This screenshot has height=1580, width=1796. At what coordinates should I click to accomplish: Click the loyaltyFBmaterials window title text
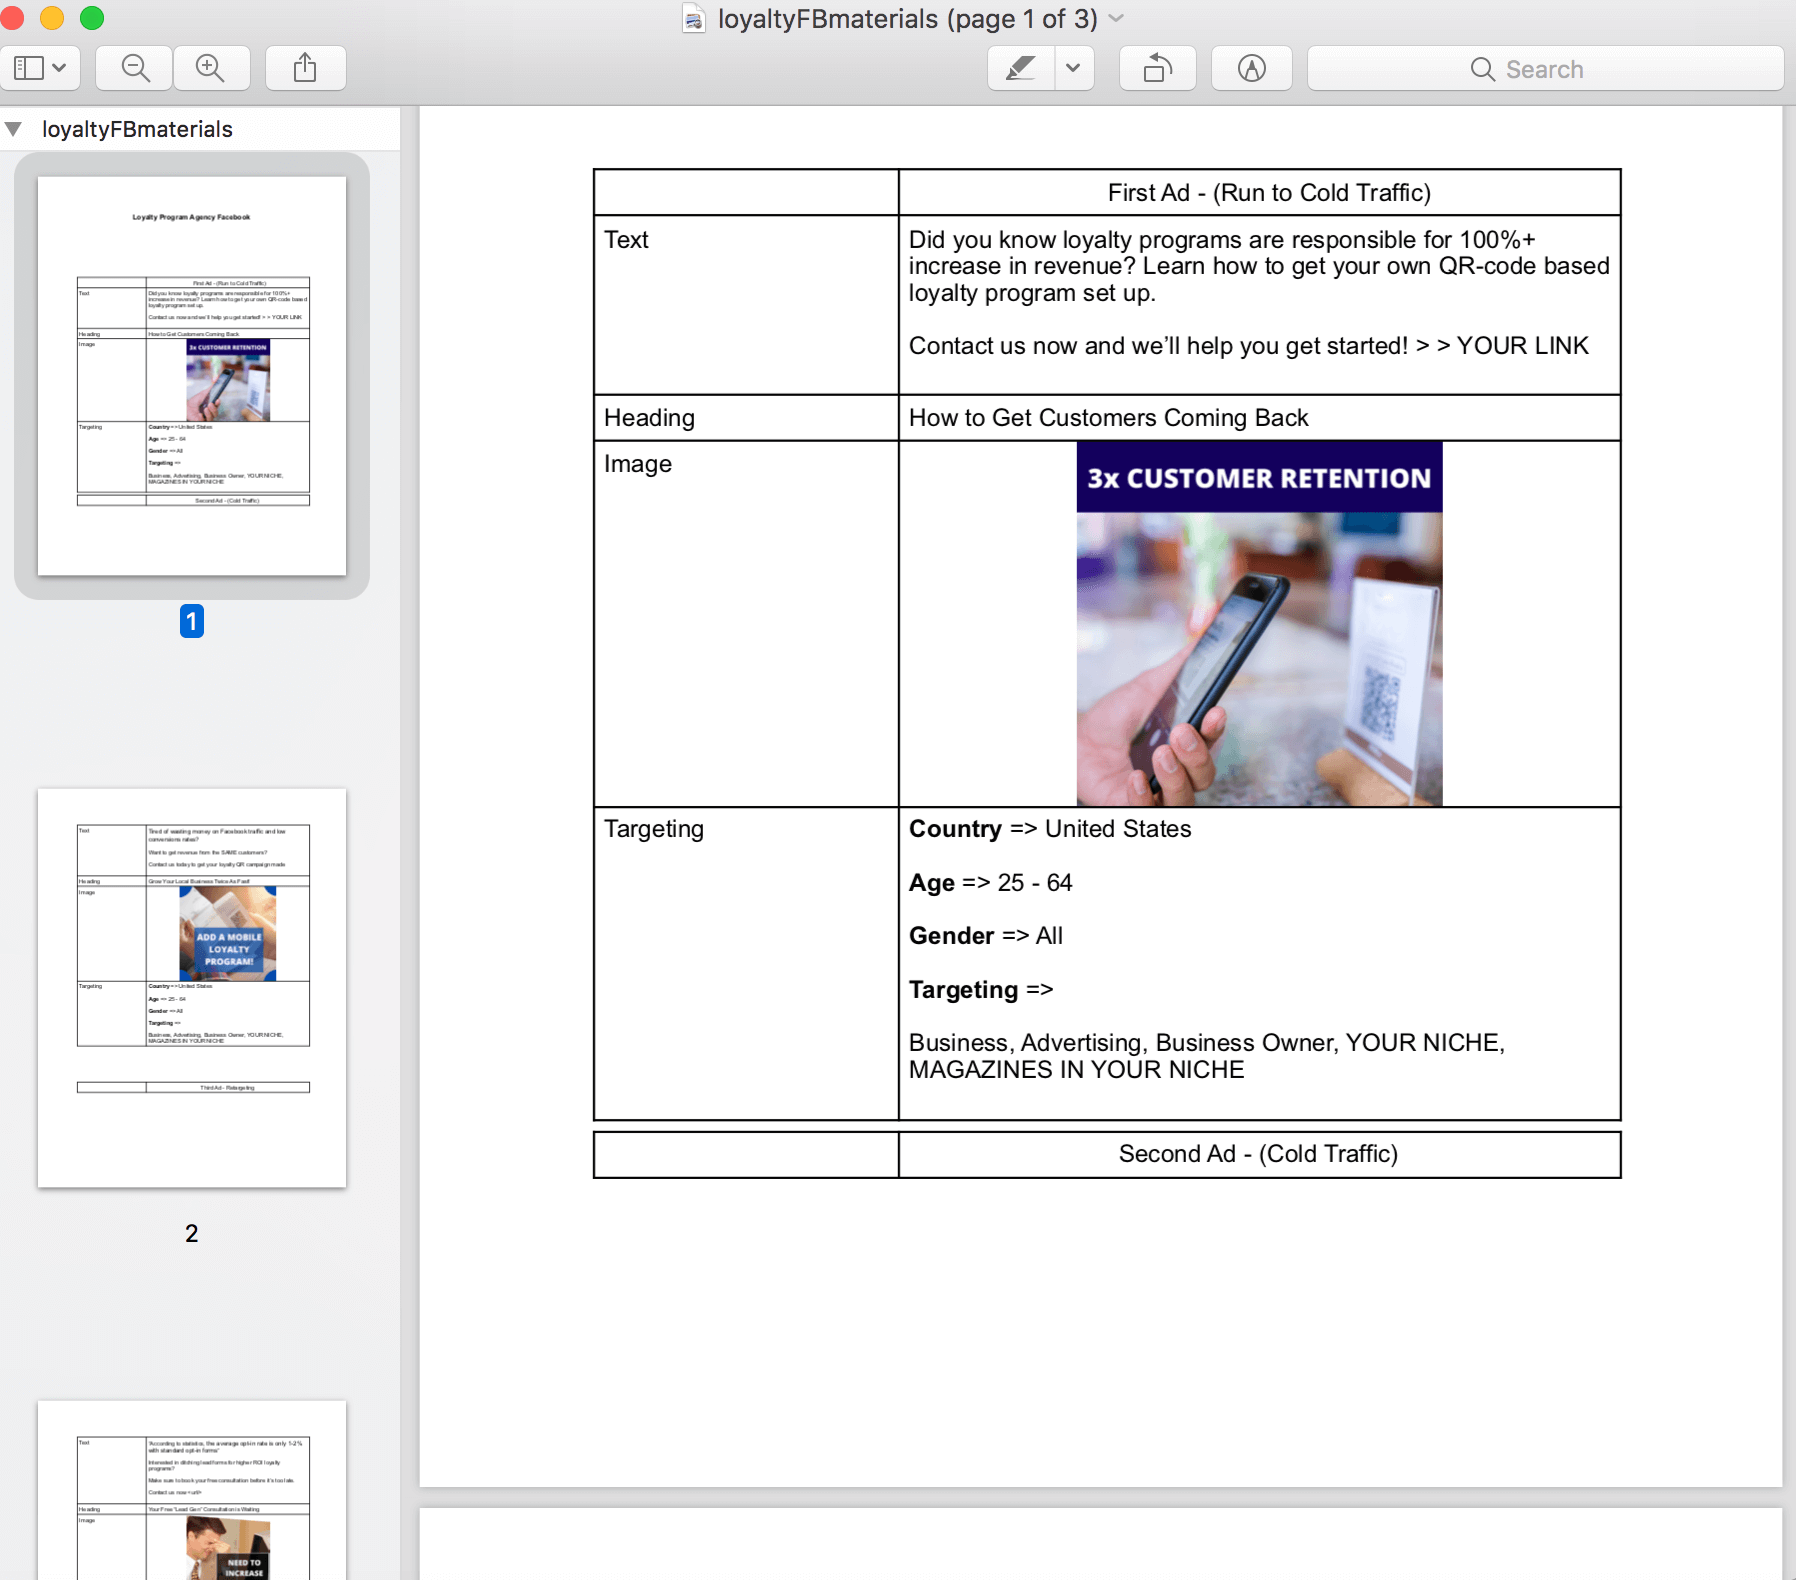pyautogui.click(x=907, y=19)
